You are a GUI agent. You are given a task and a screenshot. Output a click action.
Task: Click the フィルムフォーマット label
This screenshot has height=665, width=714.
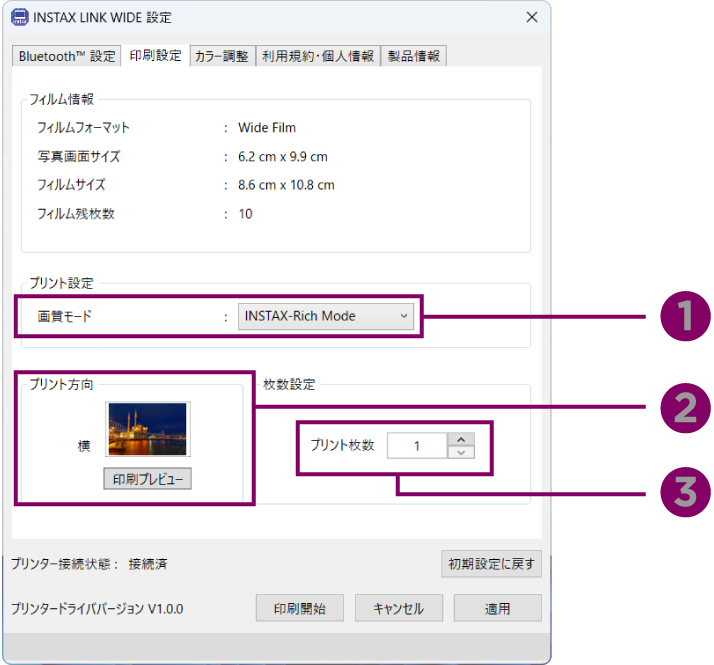(x=83, y=128)
